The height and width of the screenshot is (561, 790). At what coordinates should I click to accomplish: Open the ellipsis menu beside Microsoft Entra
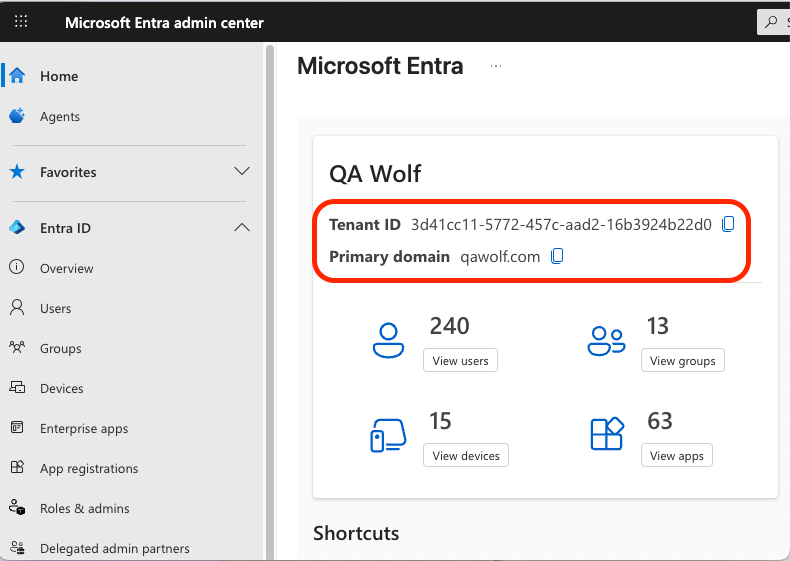(496, 66)
